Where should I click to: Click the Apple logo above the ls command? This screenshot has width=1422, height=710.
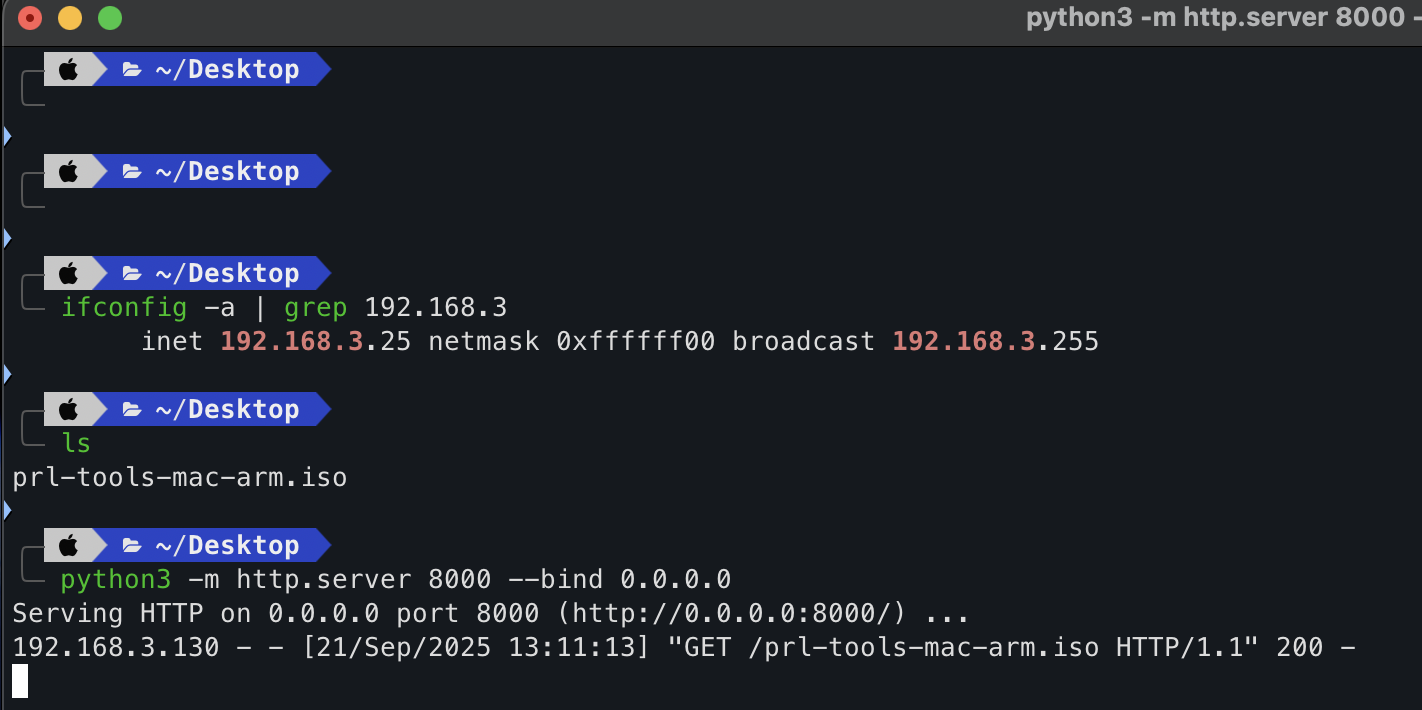(x=68, y=409)
